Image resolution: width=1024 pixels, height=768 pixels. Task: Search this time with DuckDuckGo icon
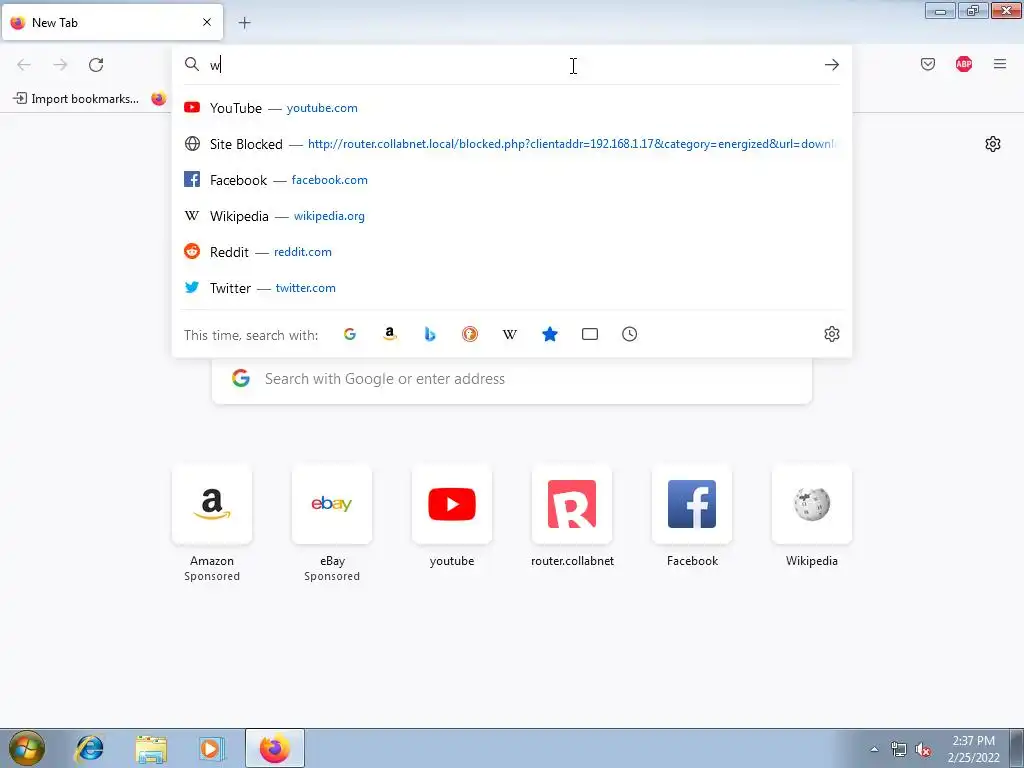(470, 334)
